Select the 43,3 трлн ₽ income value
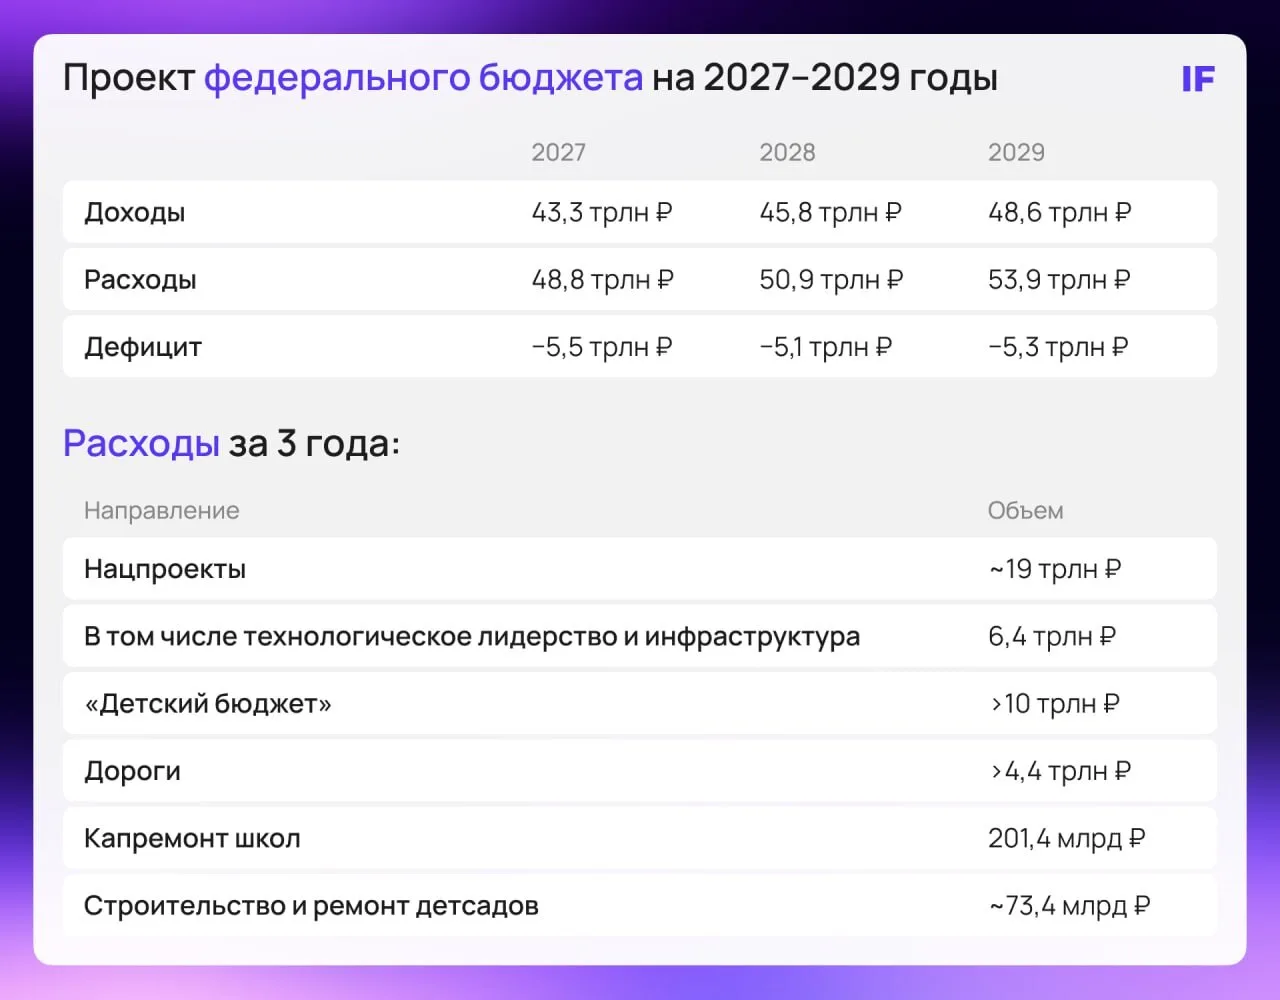The width and height of the screenshot is (1280, 1000). tap(602, 212)
